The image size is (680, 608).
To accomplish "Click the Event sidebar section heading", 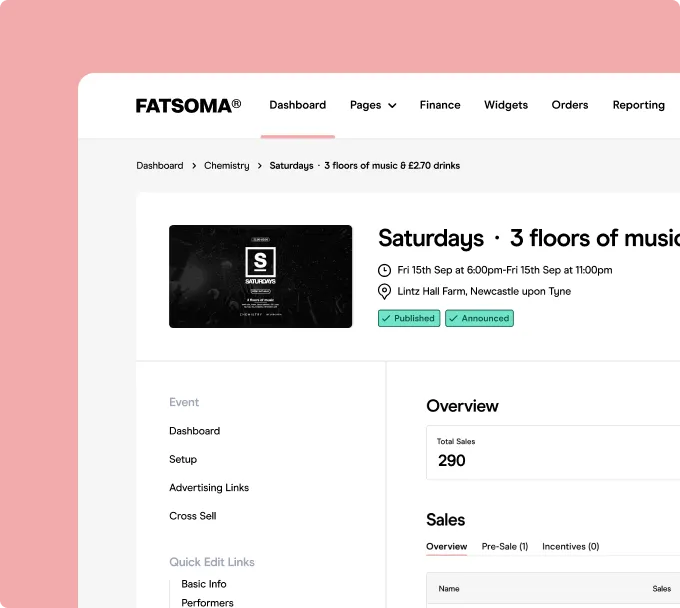I will [184, 402].
